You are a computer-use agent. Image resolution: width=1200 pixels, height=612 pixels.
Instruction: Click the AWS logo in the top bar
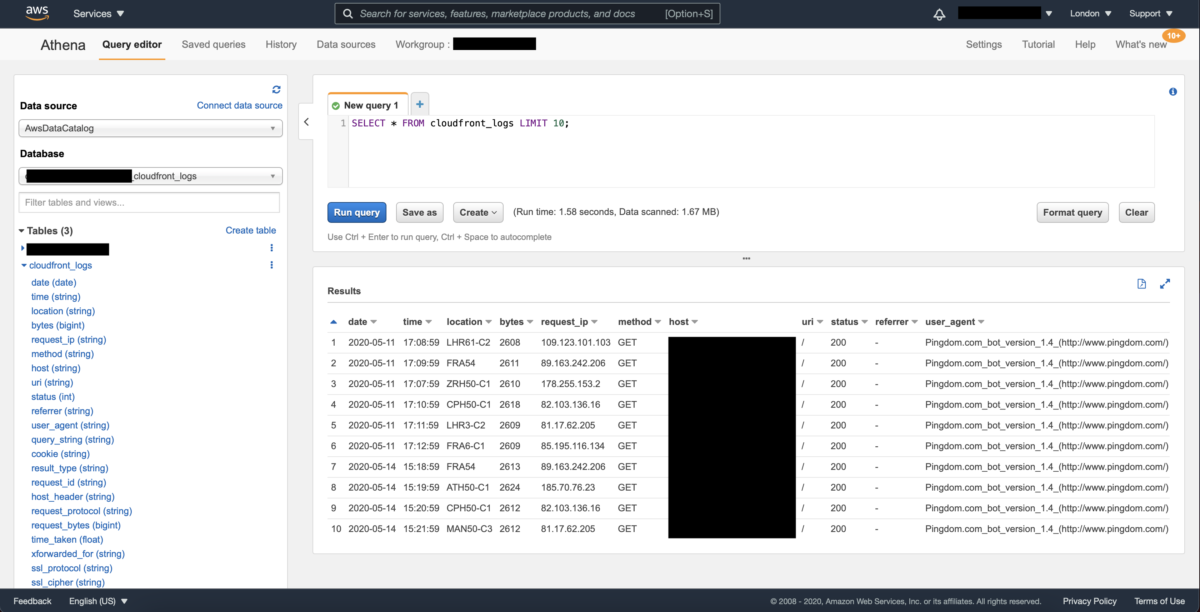click(36, 13)
